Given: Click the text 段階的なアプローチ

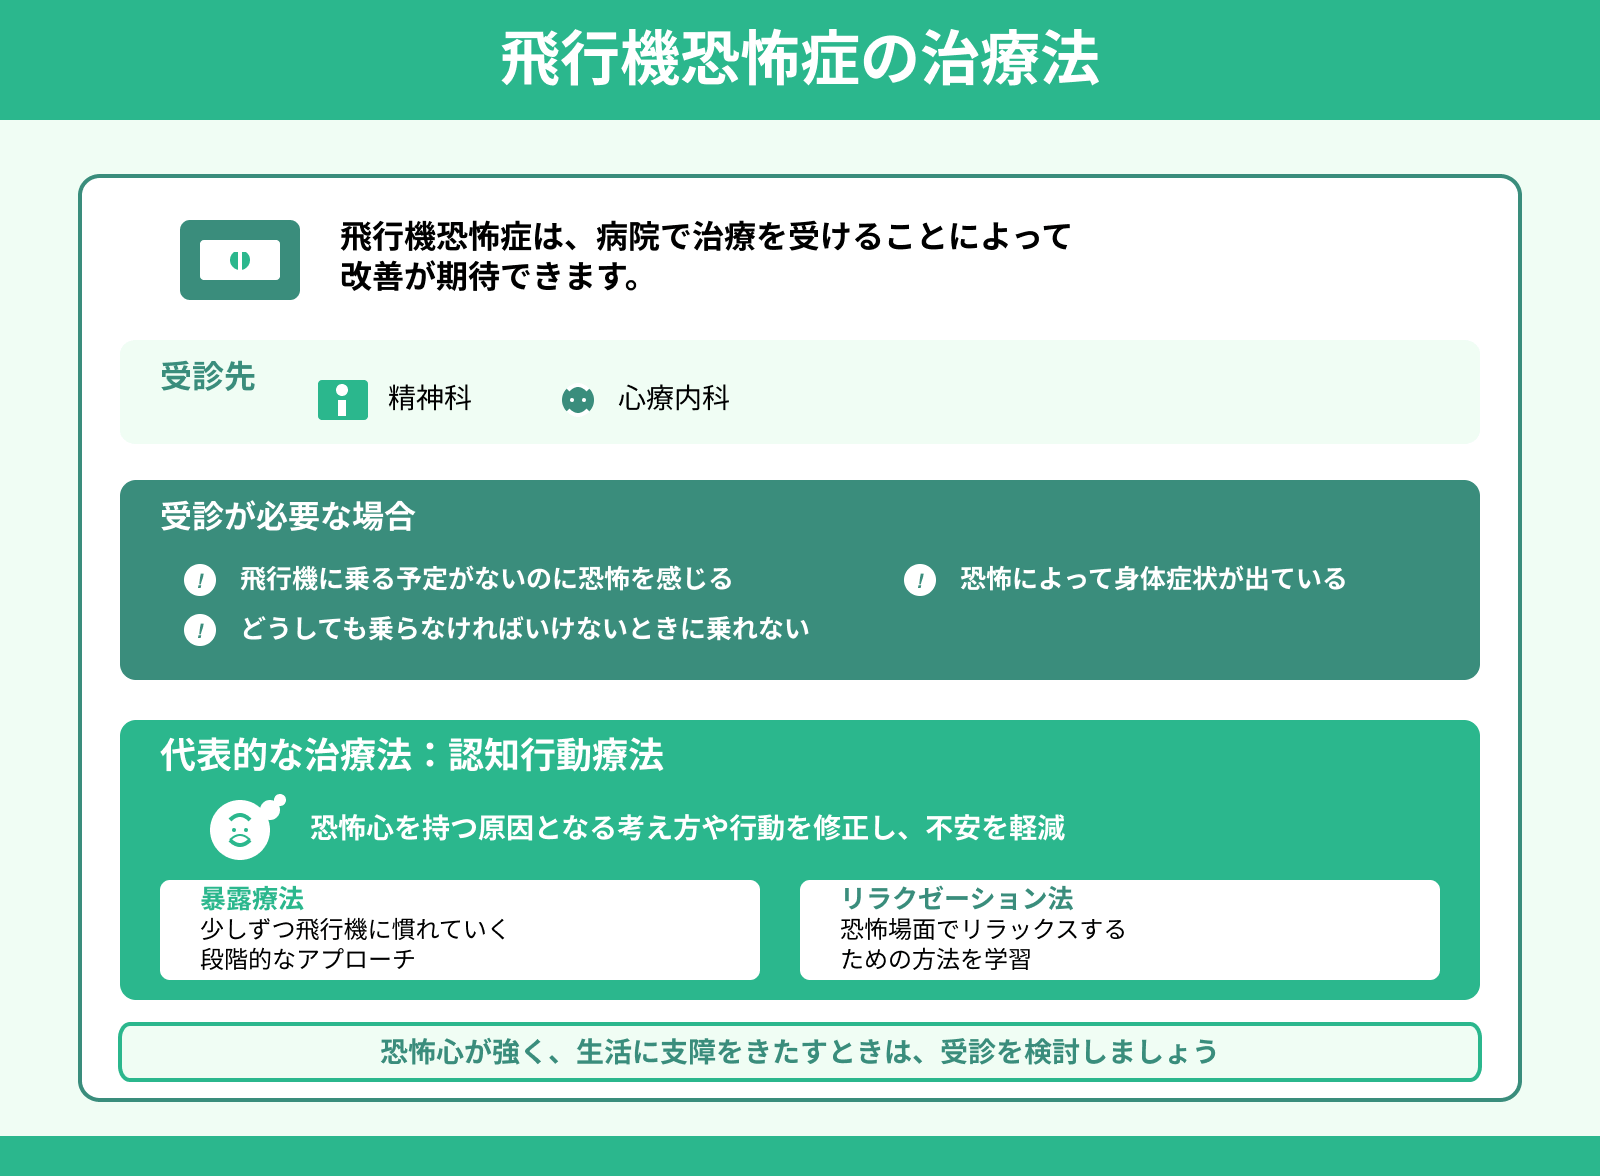Looking at the screenshot, I should pyautogui.click(x=308, y=959).
